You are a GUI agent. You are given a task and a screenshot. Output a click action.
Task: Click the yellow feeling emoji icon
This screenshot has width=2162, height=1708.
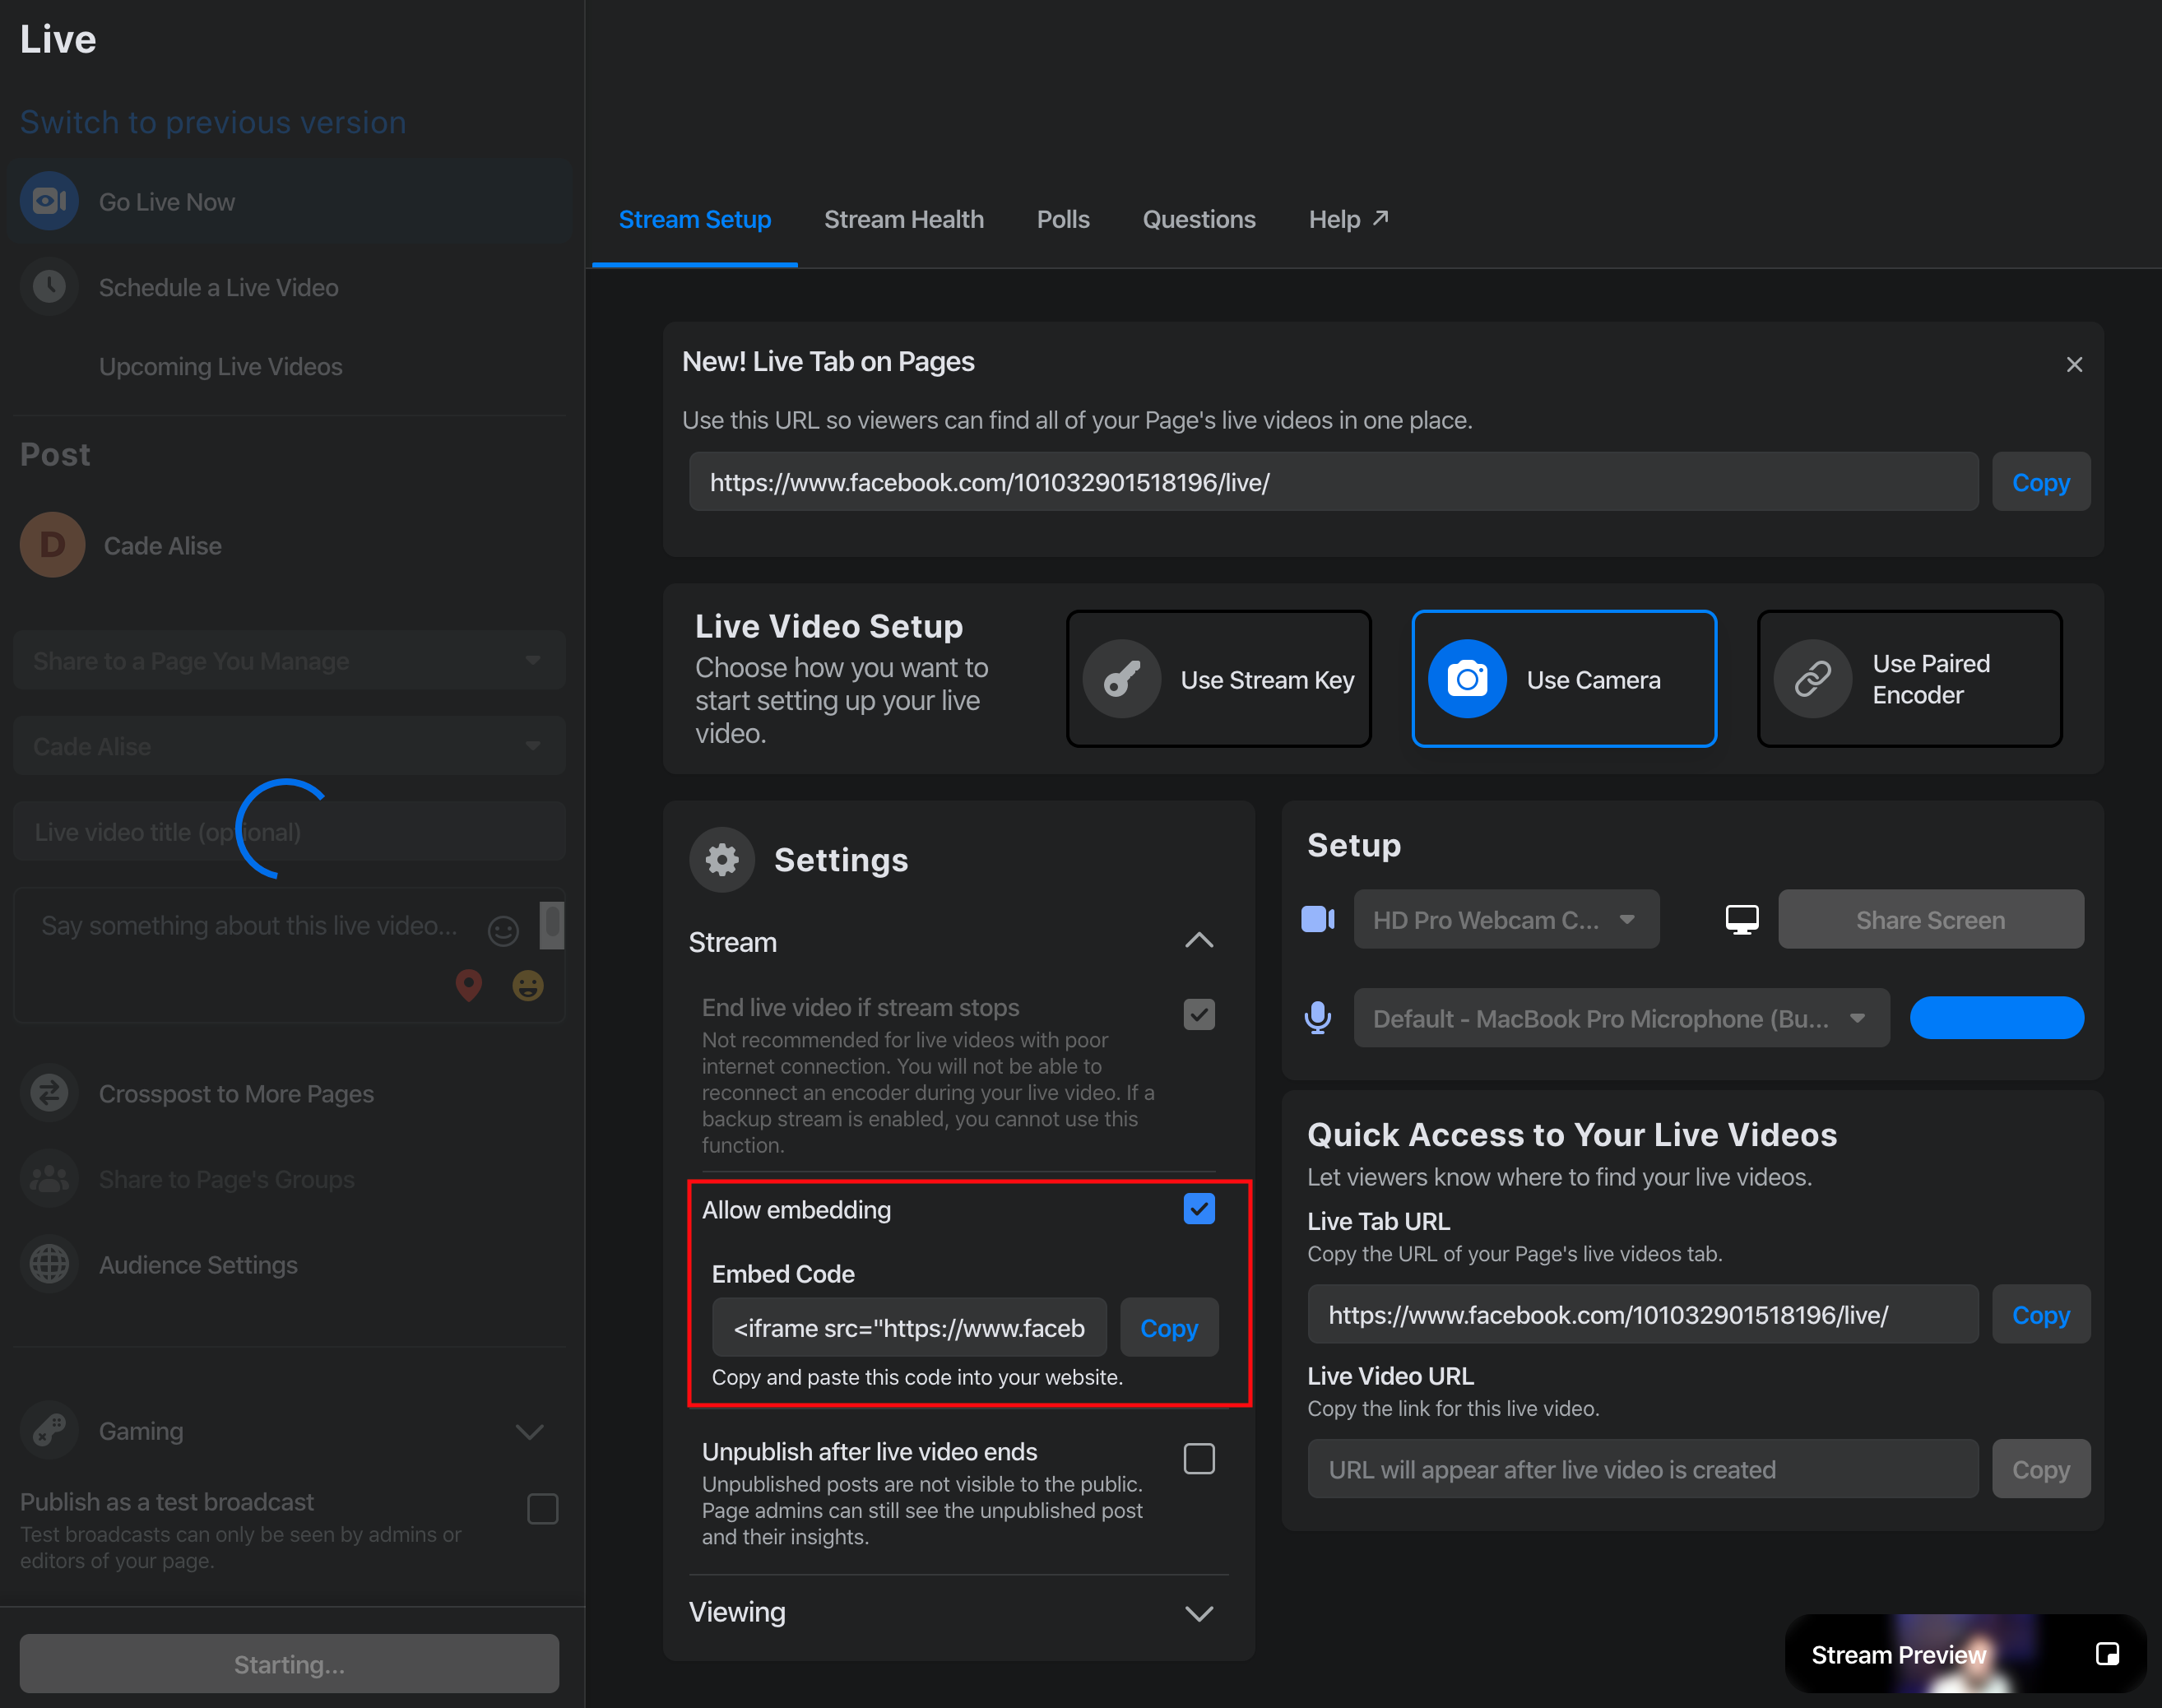click(x=528, y=986)
